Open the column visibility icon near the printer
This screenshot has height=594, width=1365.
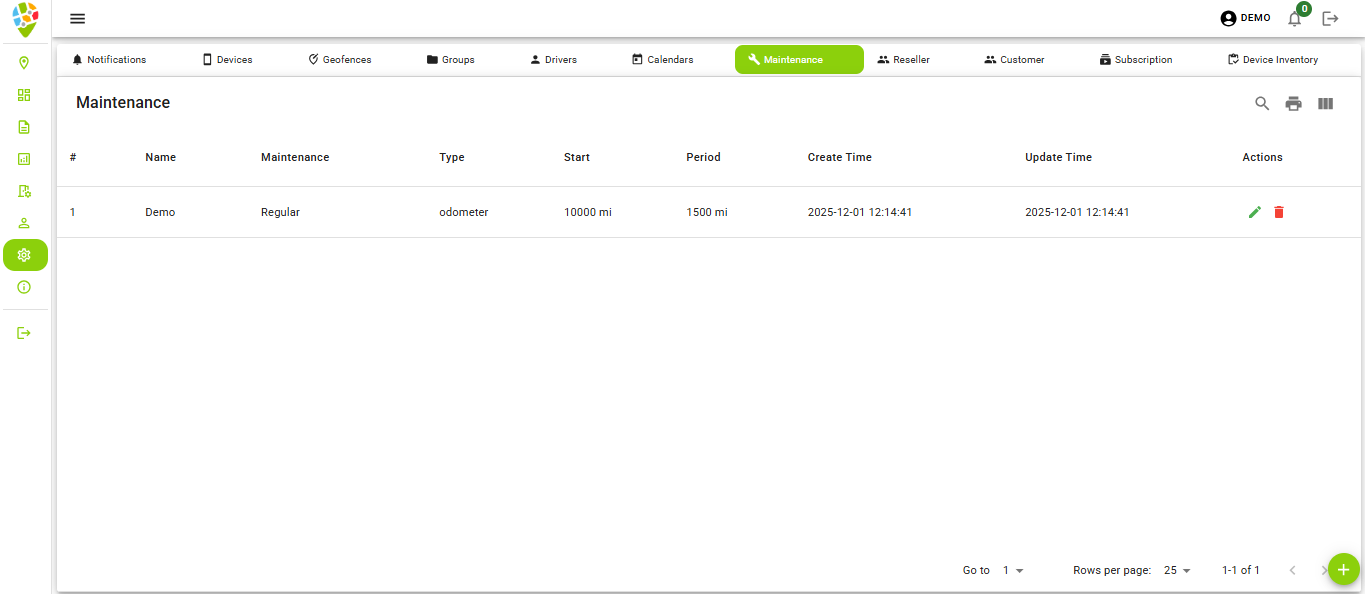1325,103
